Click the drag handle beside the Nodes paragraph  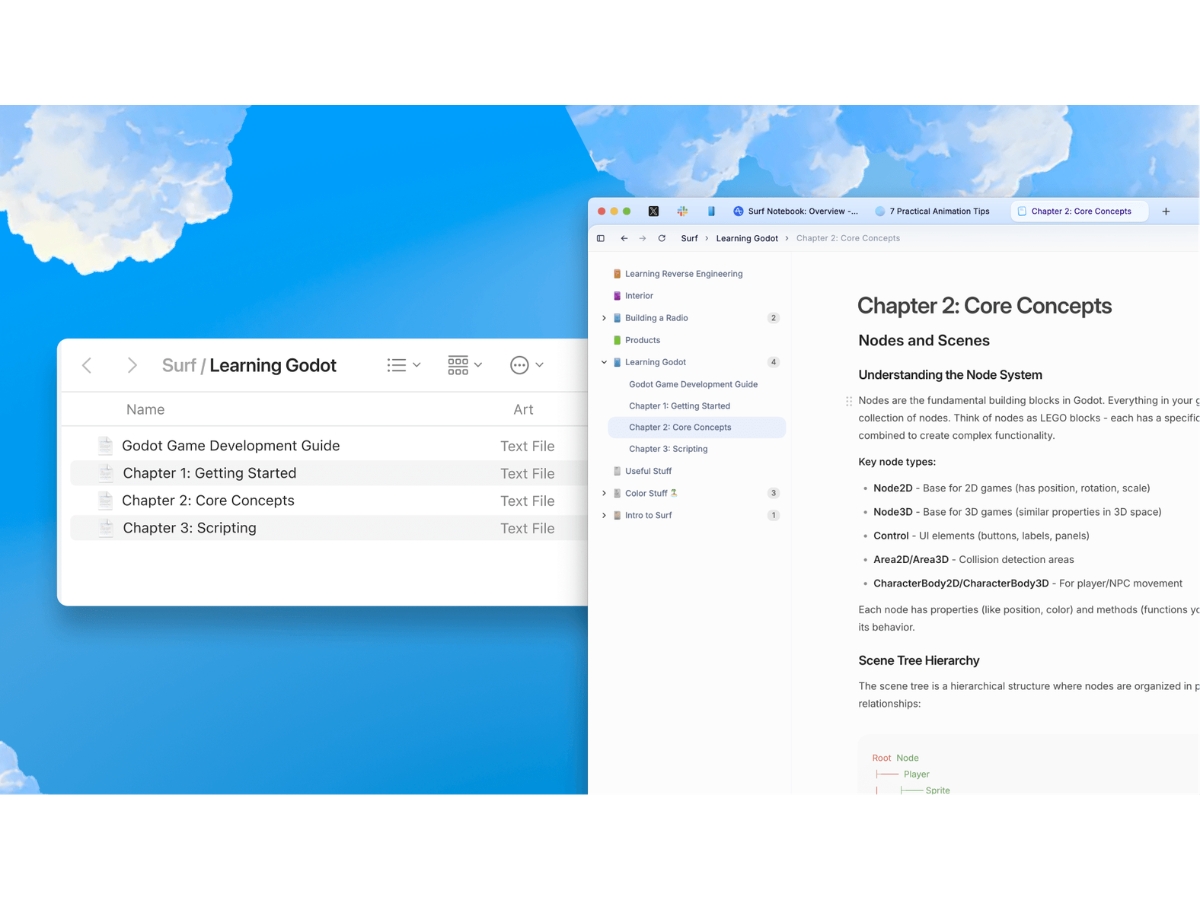coord(849,400)
